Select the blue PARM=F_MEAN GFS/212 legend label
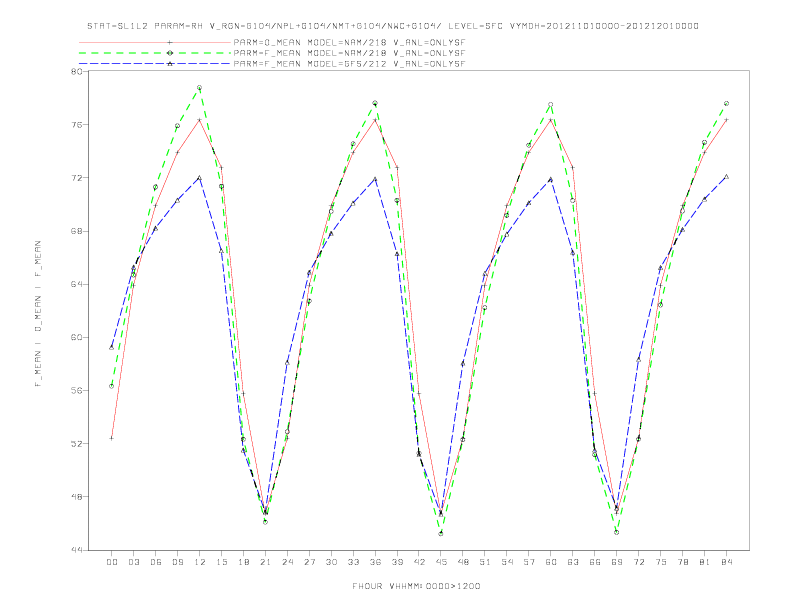 (x=349, y=64)
